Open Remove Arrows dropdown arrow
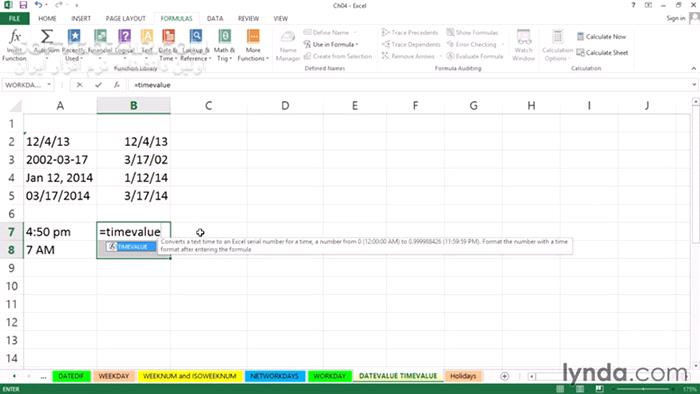Viewport: 700px width, 394px height. (x=441, y=56)
